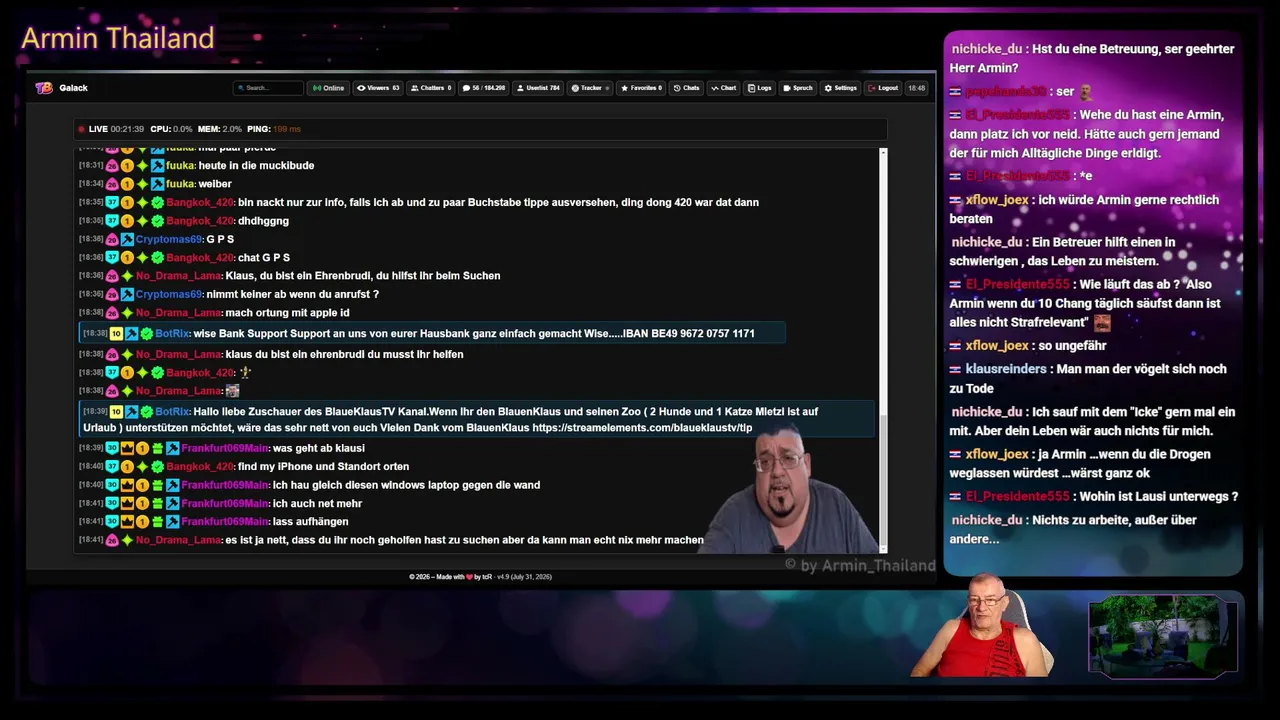
Task: Click the PING 199 ms value
Action: [287, 129]
